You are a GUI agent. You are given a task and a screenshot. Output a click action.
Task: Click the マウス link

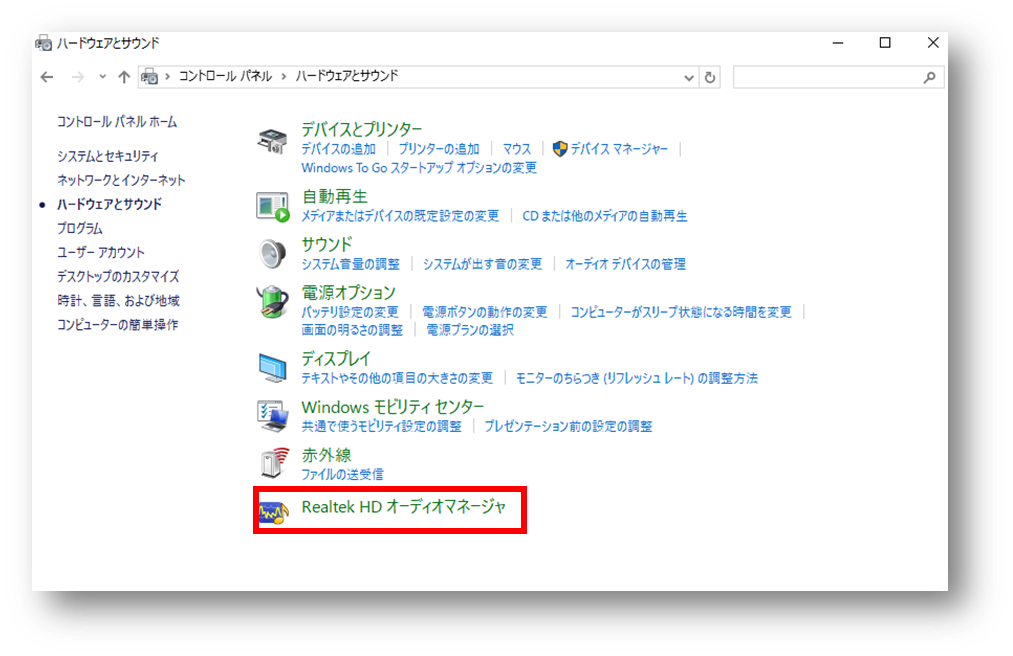[517, 149]
